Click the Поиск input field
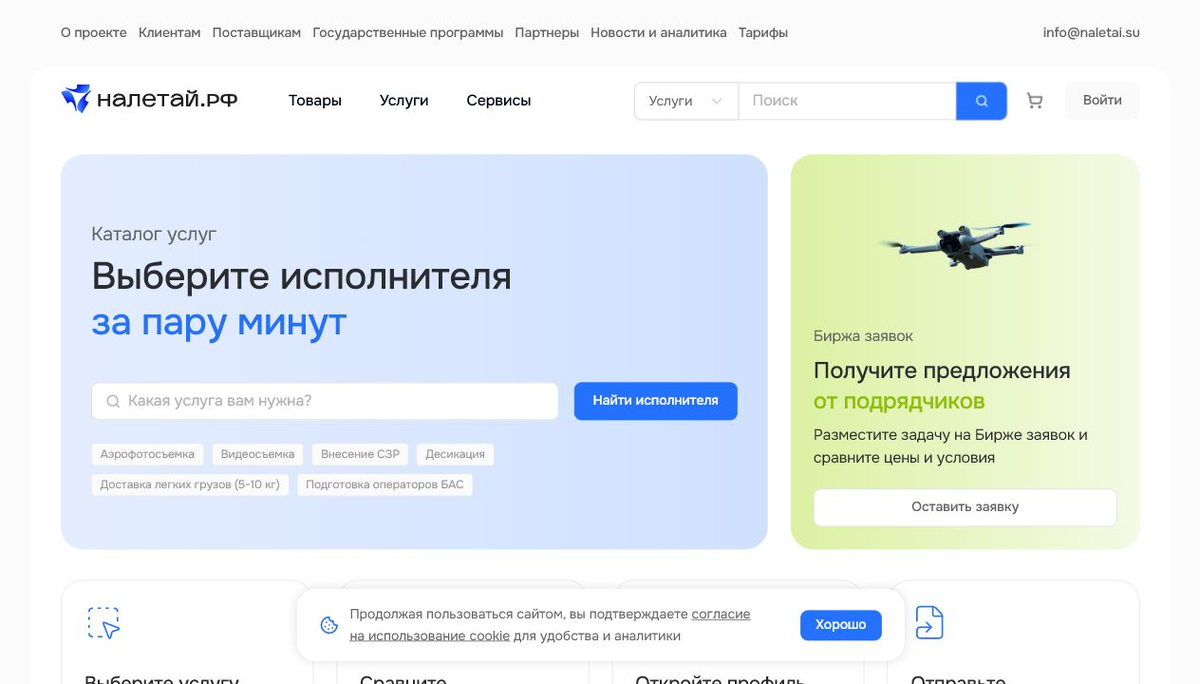The width and height of the screenshot is (1200, 684). click(x=847, y=101)
